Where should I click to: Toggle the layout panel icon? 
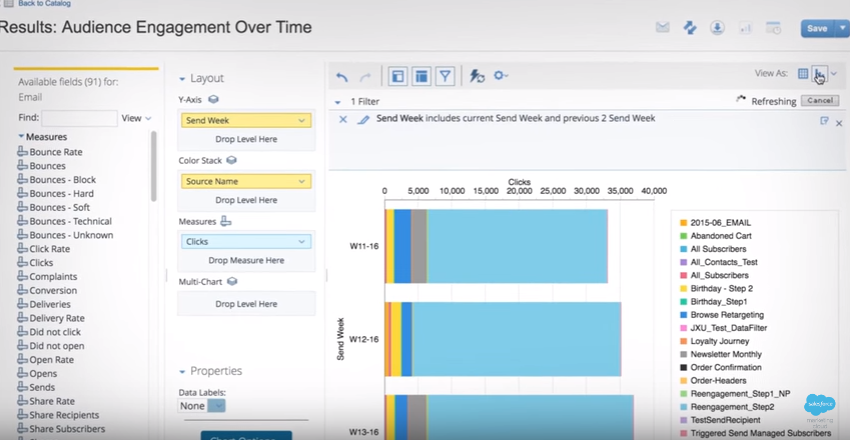pos(421,76)
